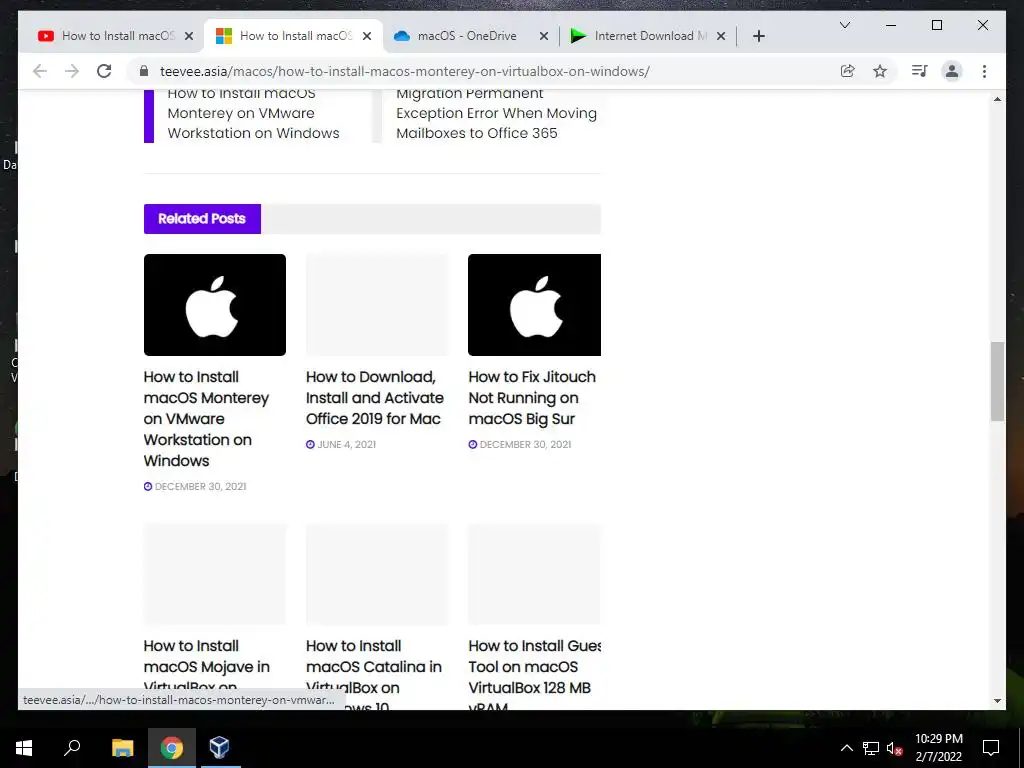Screen dimensions: 1024x768
Task: Reload the current page
Action: click(x=104, y=71)
